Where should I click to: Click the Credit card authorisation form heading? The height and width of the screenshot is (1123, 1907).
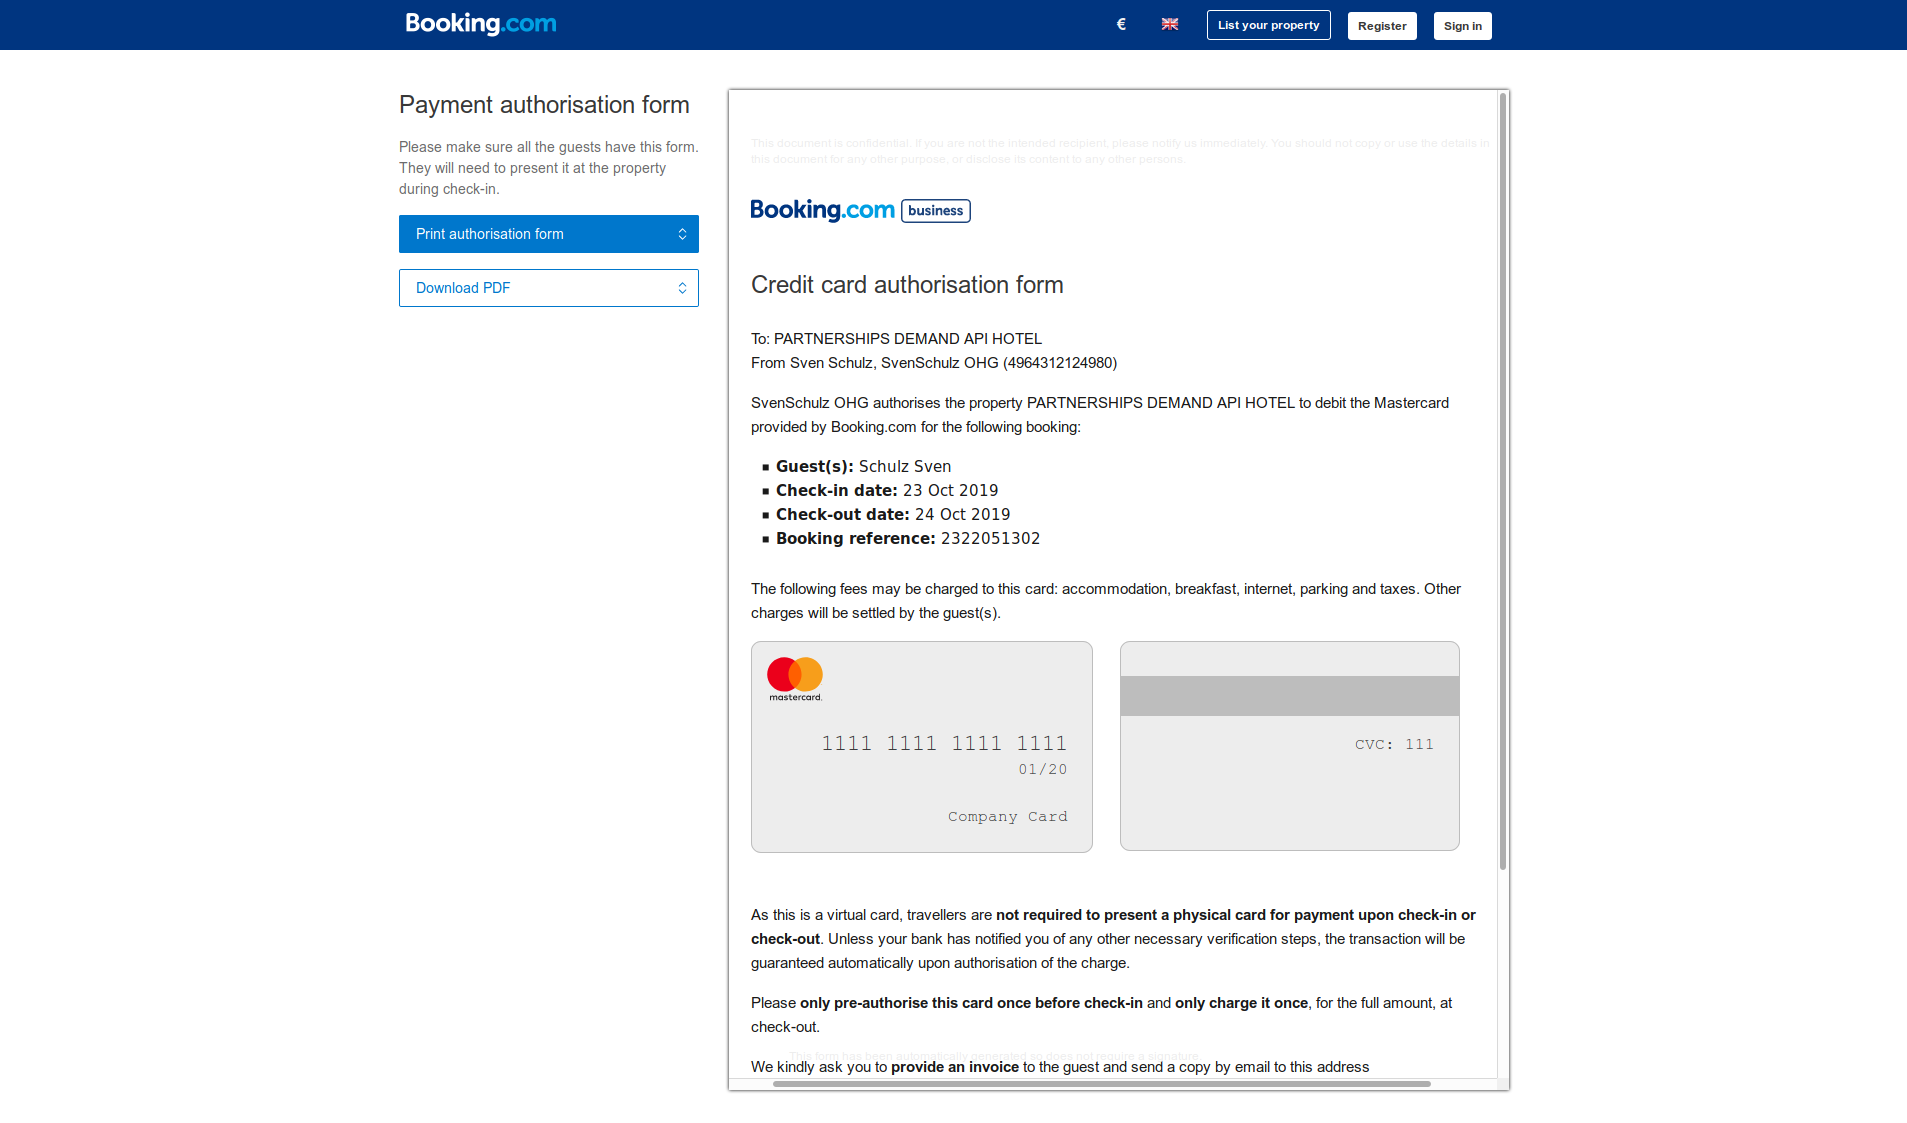[907, 285]
